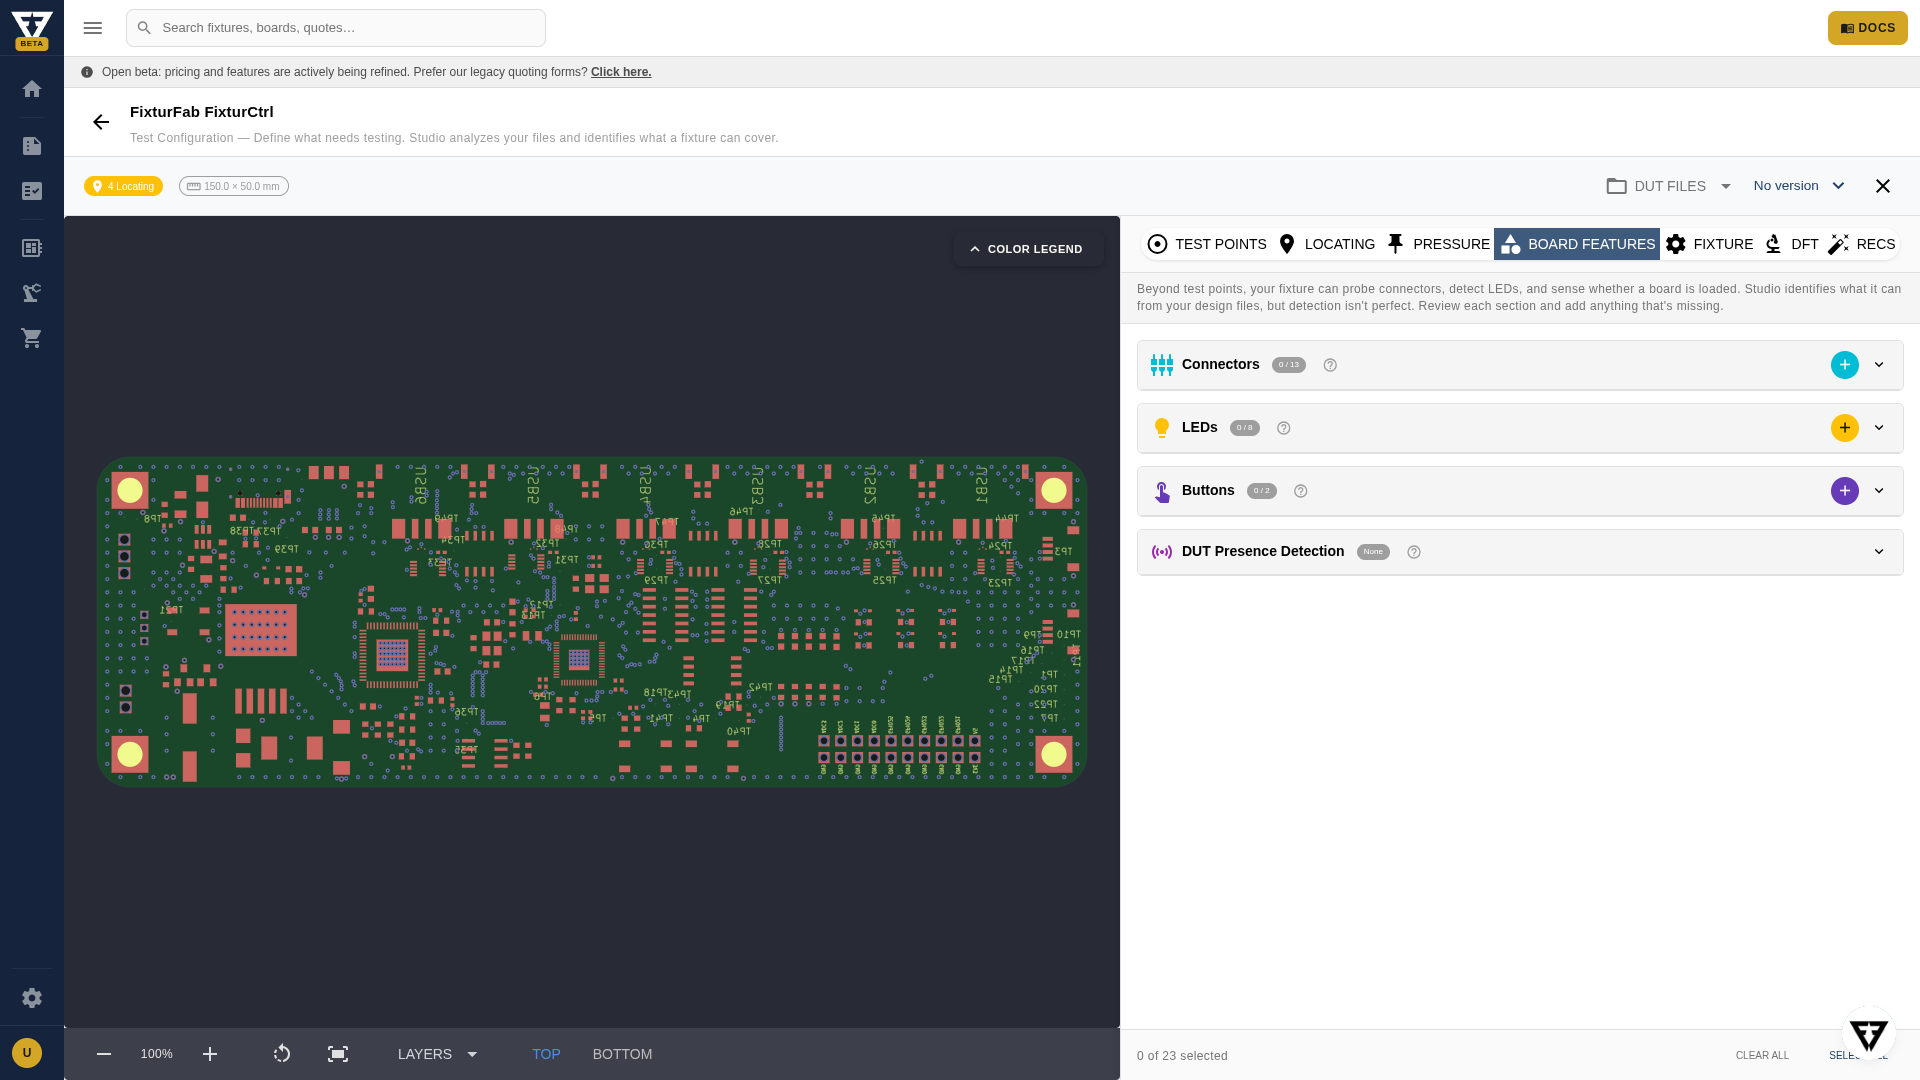Open the LAYERS dropdown
1920x1080 pixels.
438,1054
